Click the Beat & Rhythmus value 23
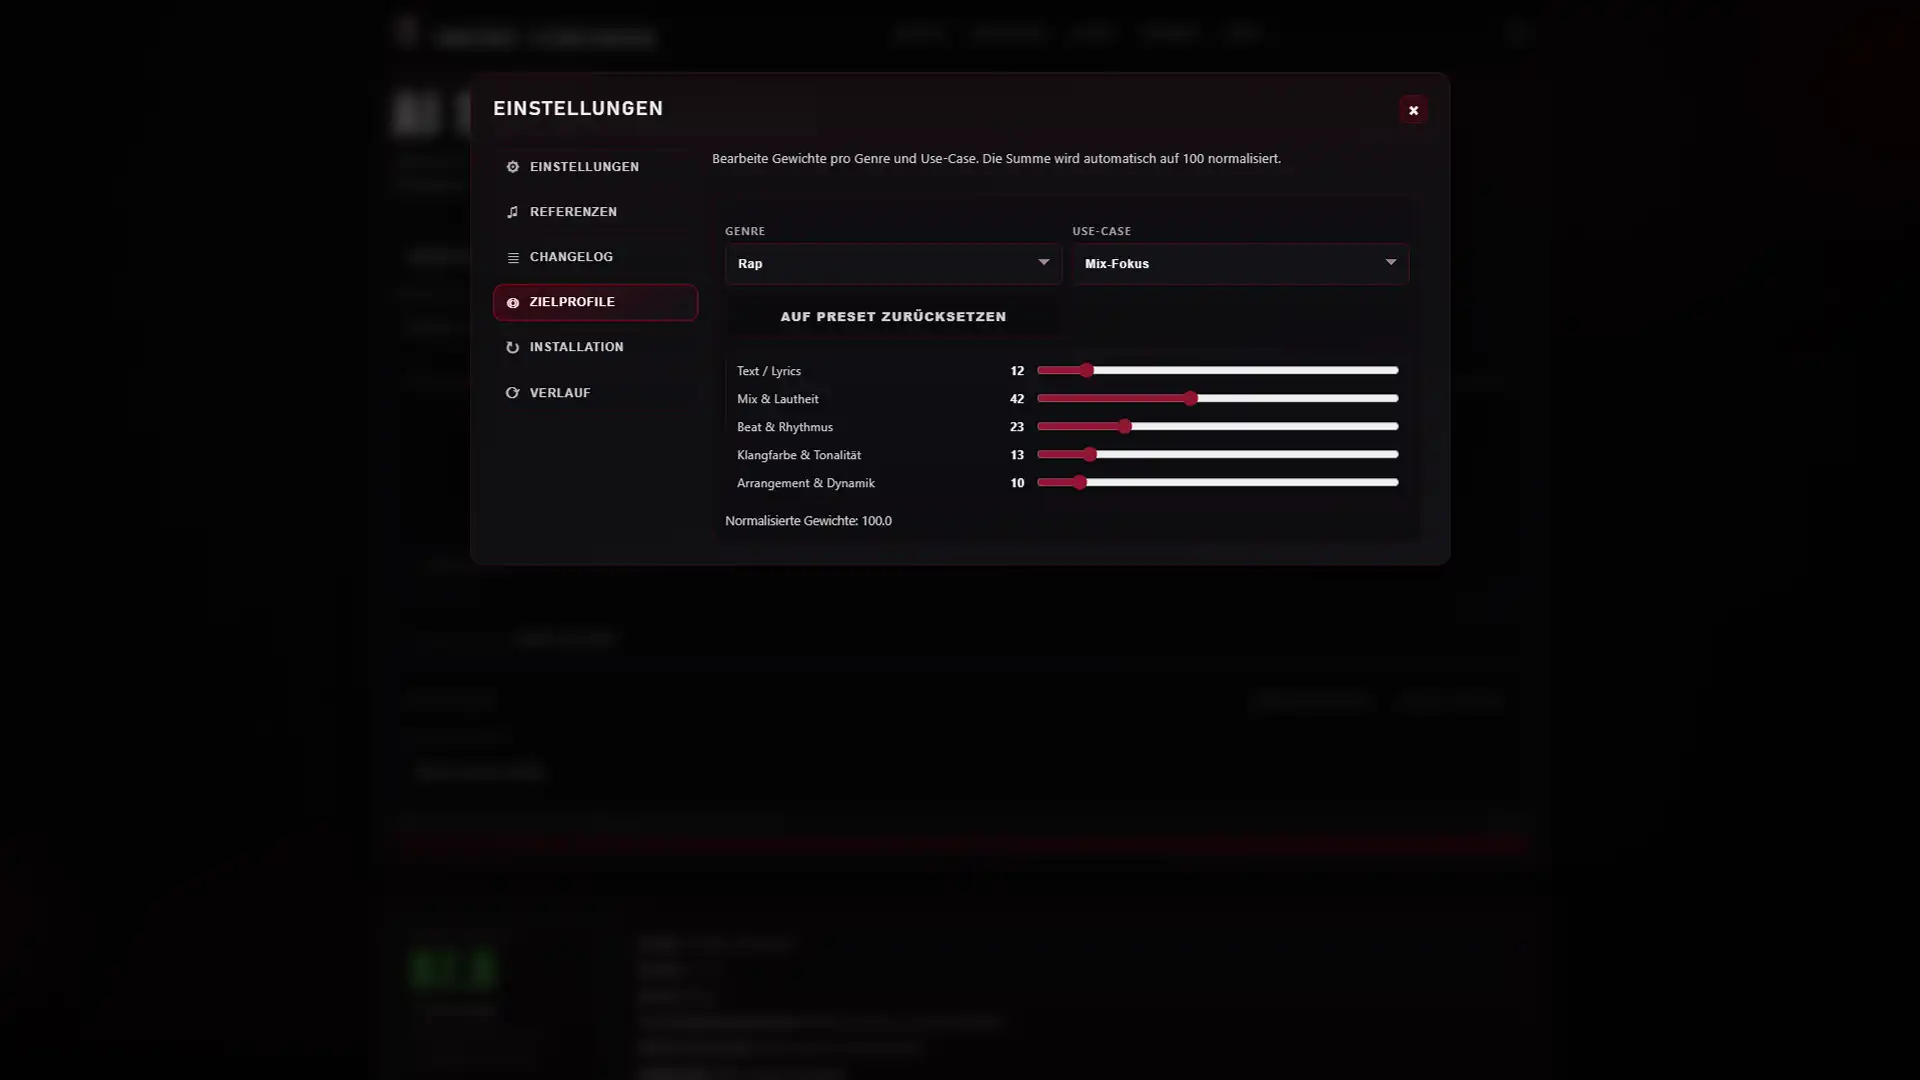The width and height of the screenshot is (1920, 1080). coord(1017,427)
